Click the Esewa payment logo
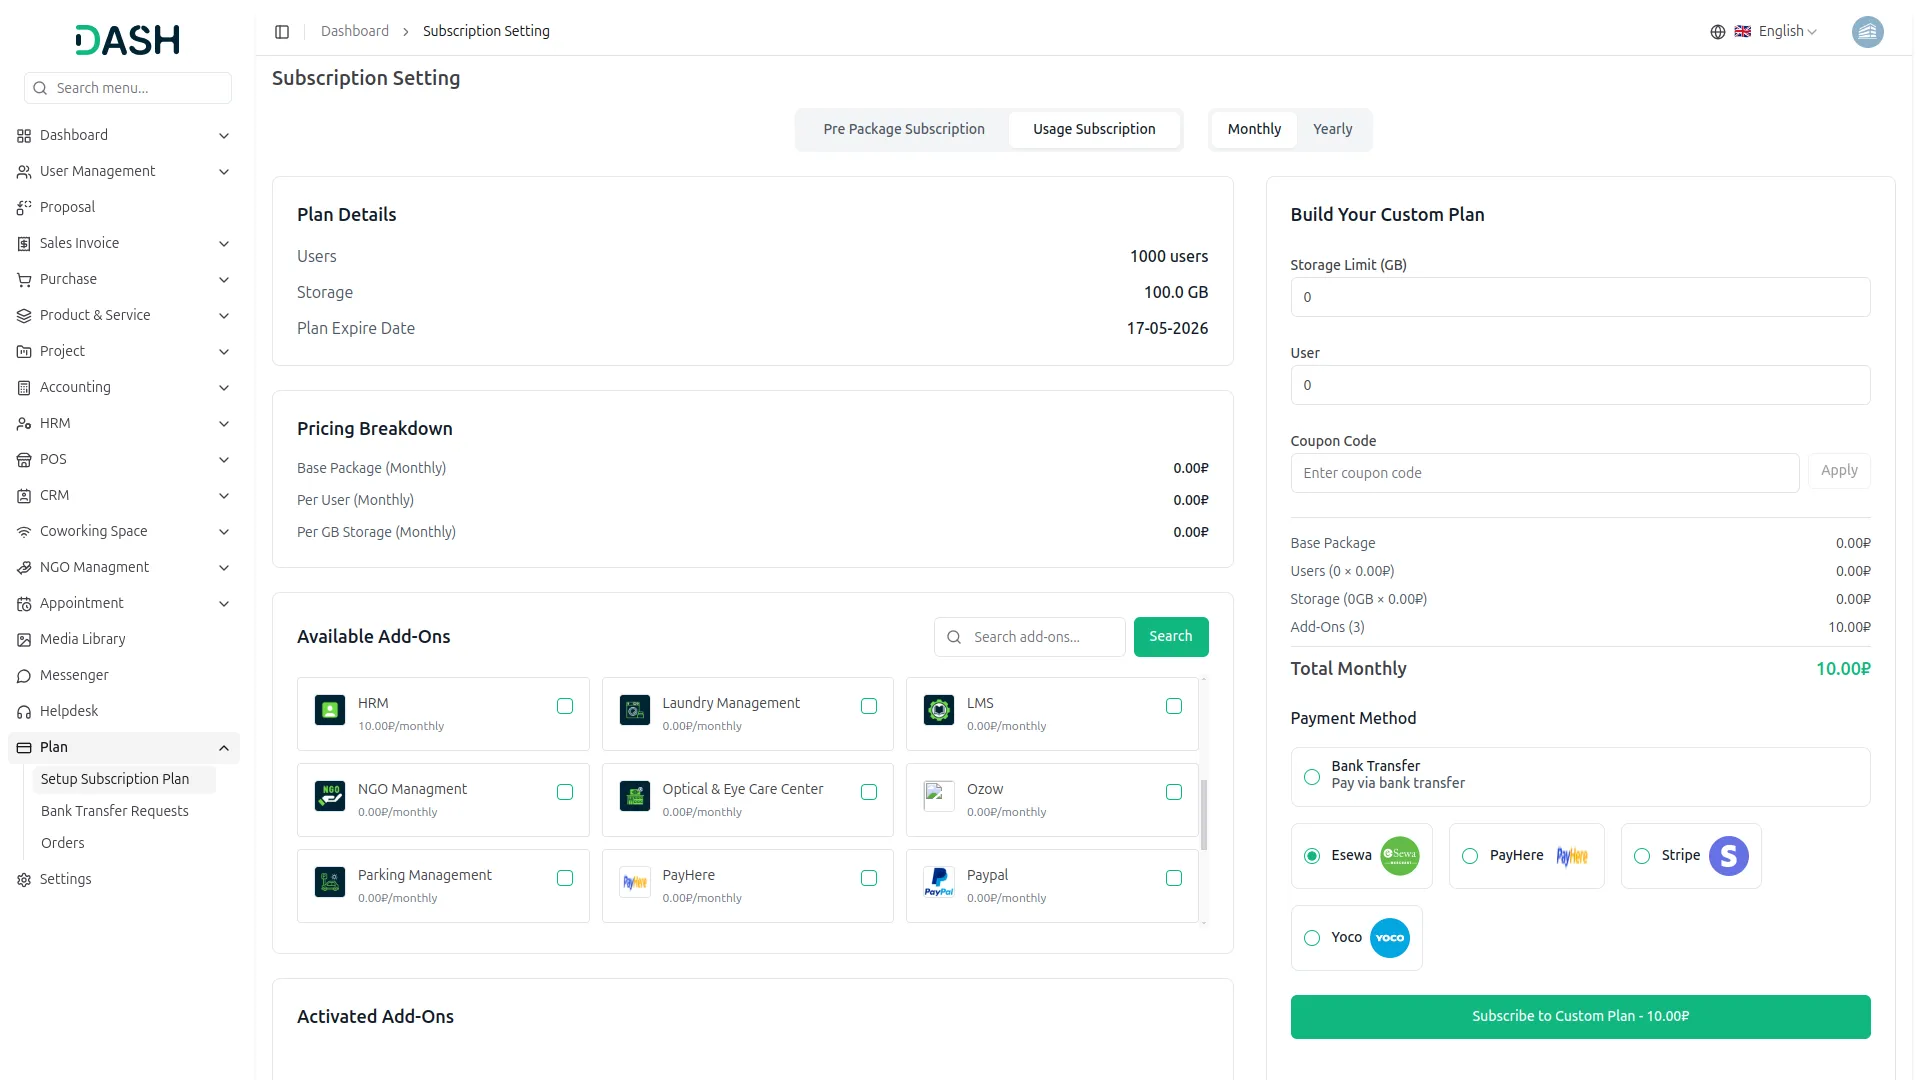This screenshot has width=1920, height=1080. click(1399, 856)
